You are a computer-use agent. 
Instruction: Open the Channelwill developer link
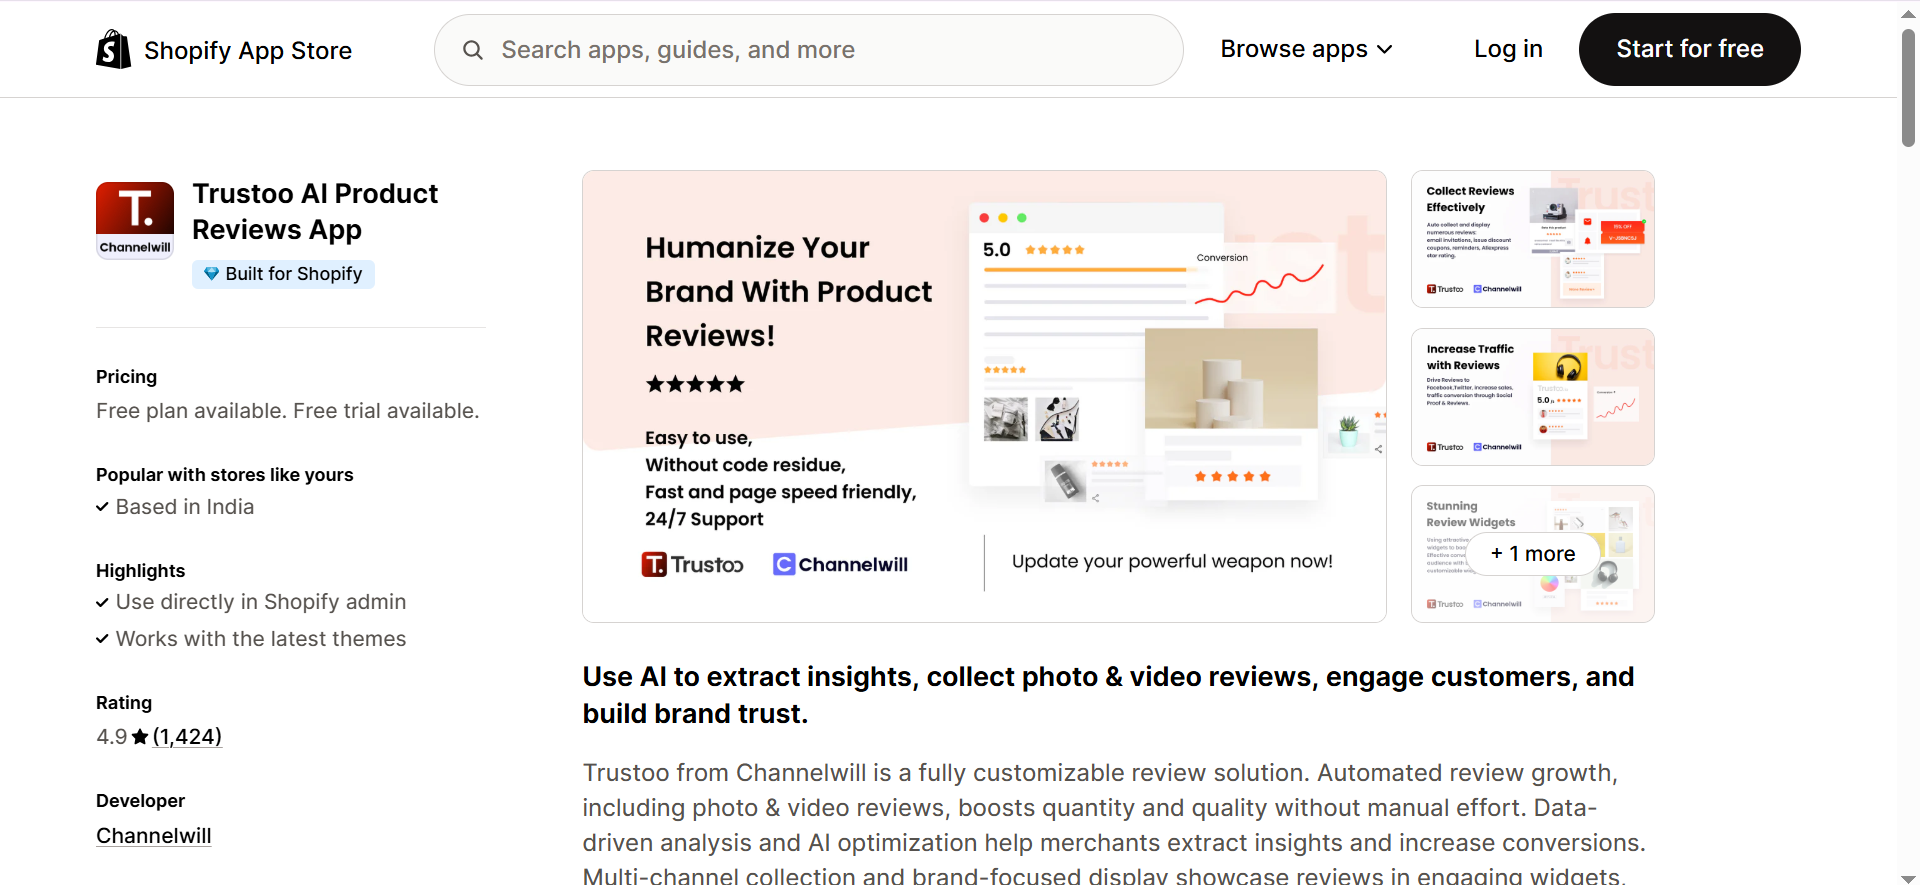tap(154, 836)
